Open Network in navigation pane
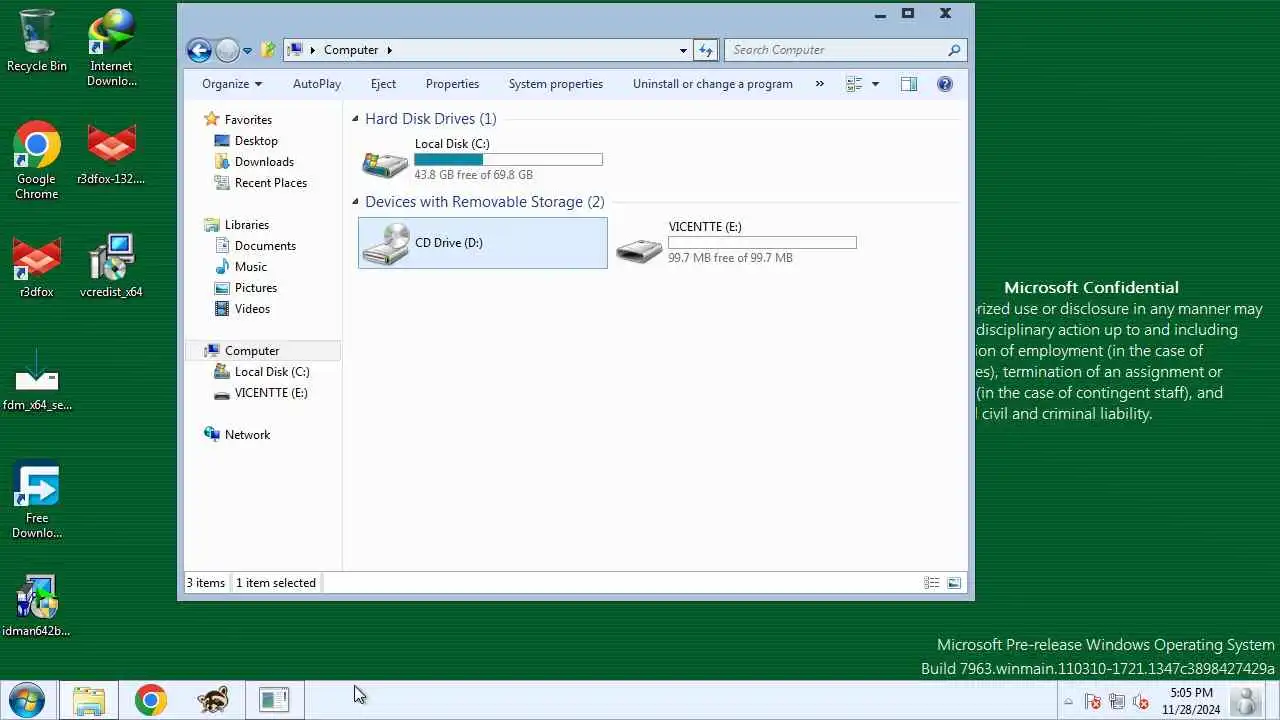This screenshot has height=720, width=1280. click(247, 435)
